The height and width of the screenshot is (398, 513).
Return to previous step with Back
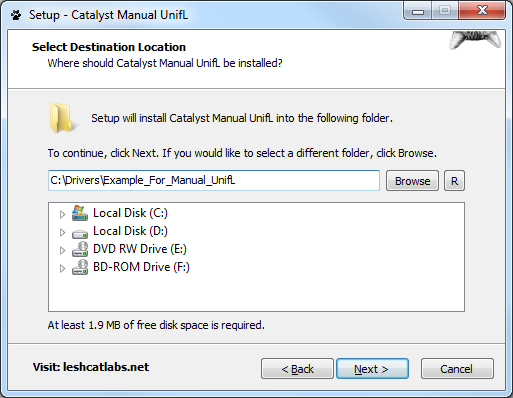pos(297,369)
